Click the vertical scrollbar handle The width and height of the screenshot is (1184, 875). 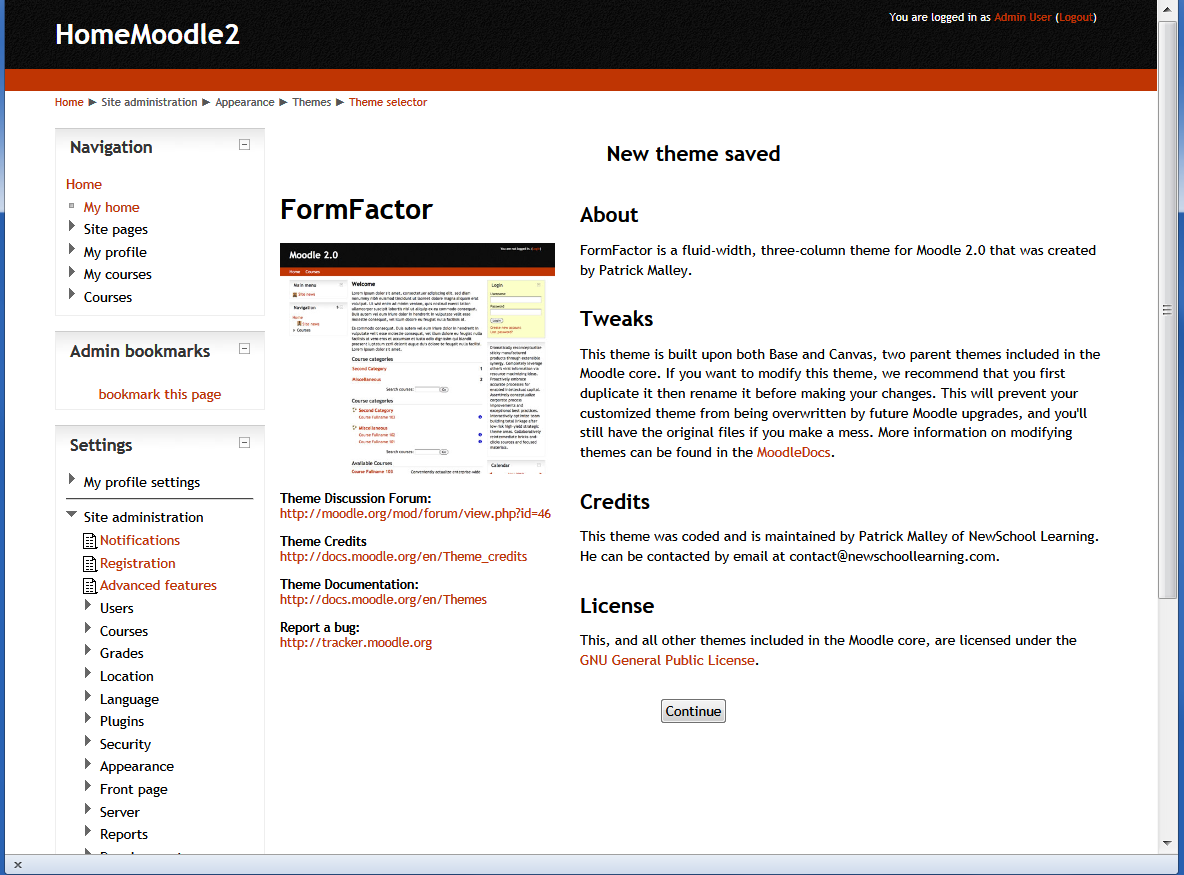coord(1167,310)
